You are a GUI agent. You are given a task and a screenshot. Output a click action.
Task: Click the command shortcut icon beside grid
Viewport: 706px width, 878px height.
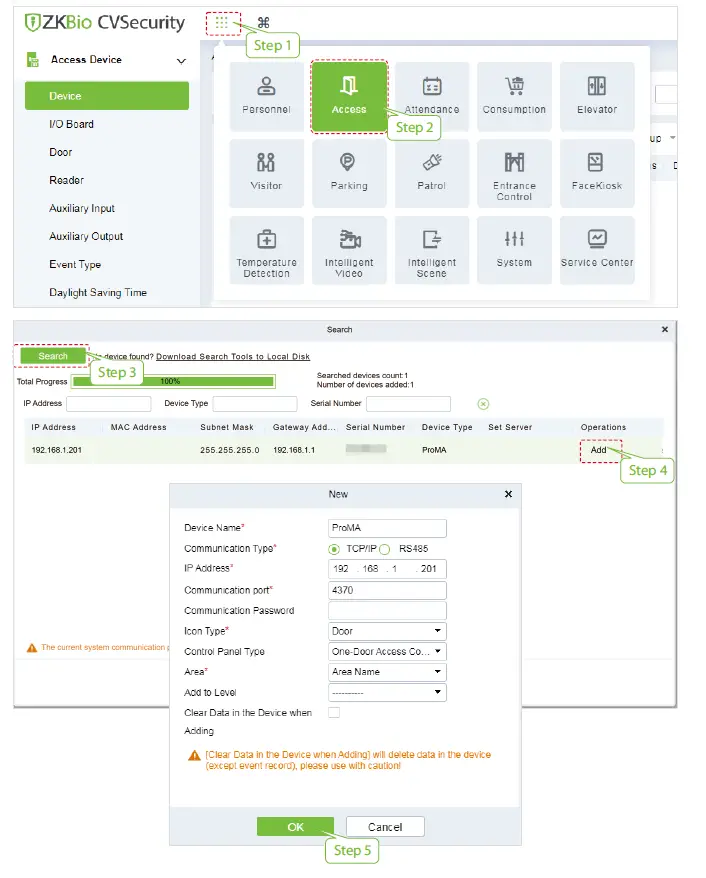tap(263, 23)
